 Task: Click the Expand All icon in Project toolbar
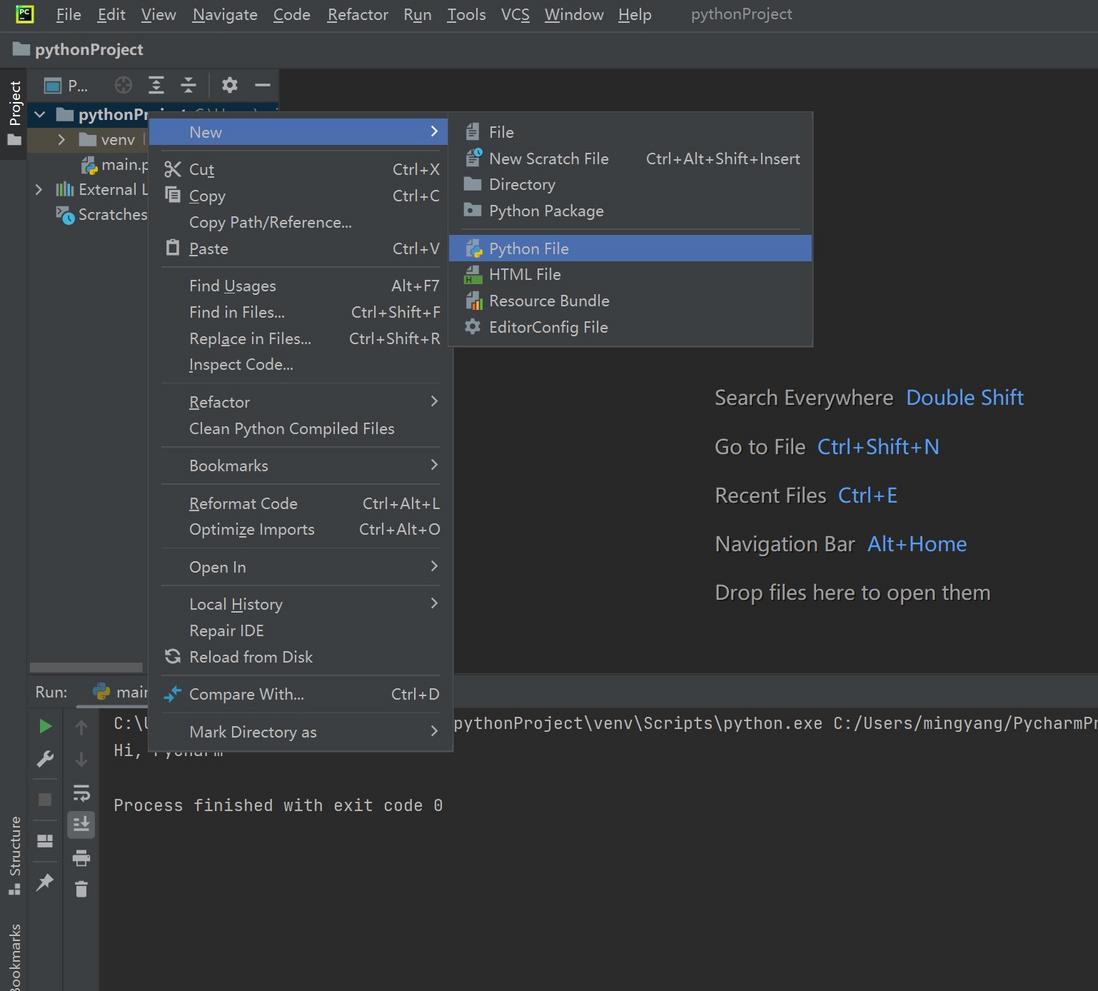(156, 85)
